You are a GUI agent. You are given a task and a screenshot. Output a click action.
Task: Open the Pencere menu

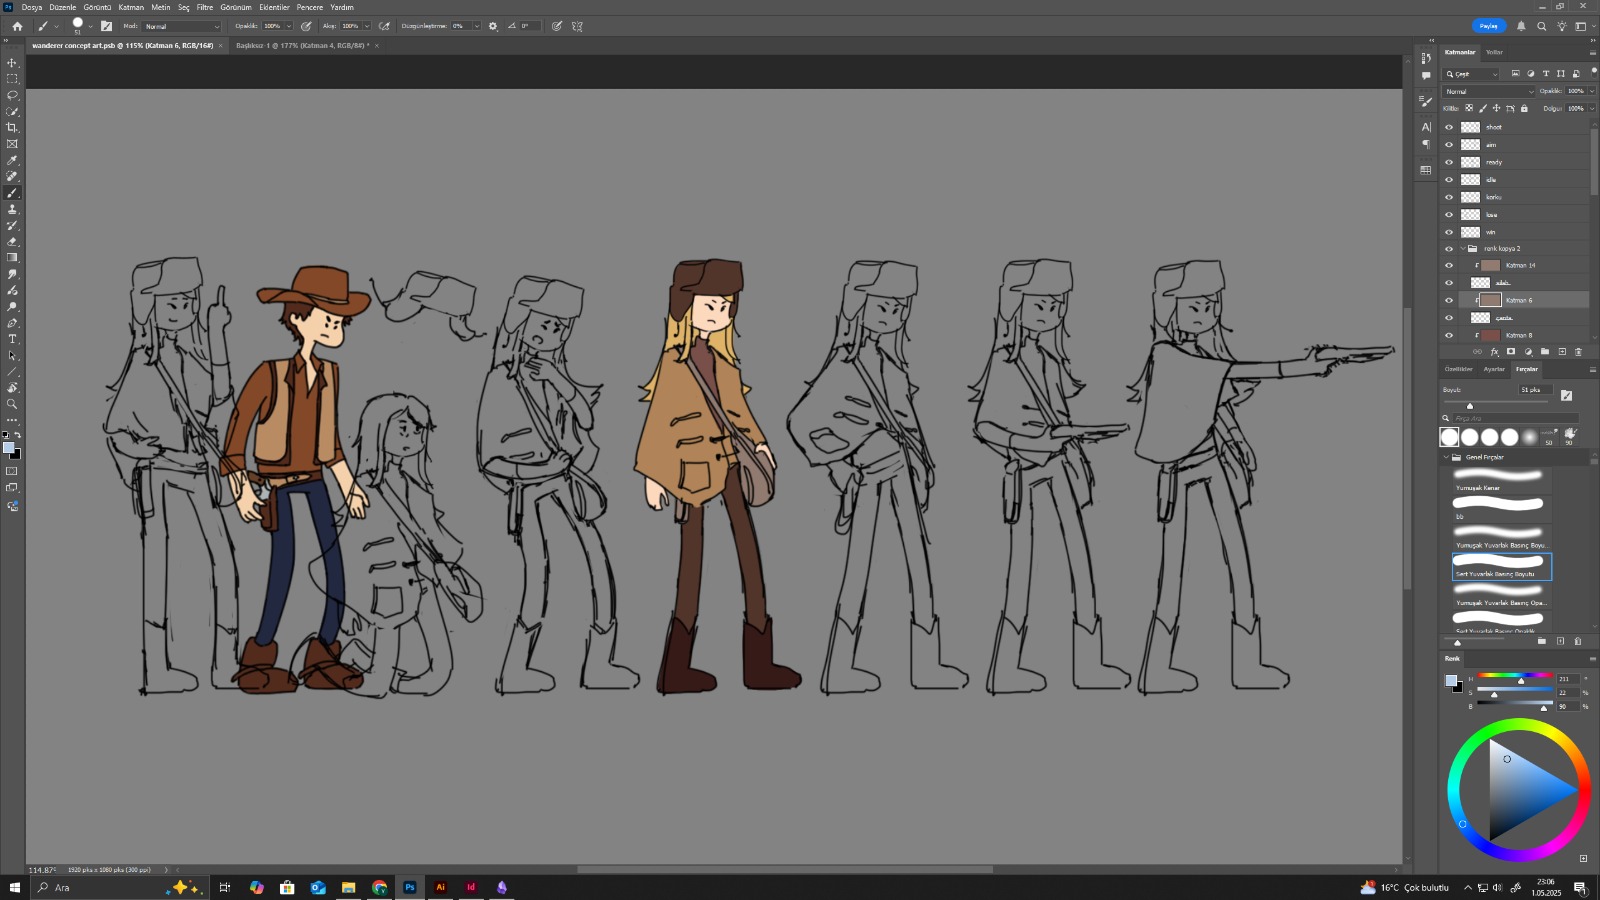point(310,7)
